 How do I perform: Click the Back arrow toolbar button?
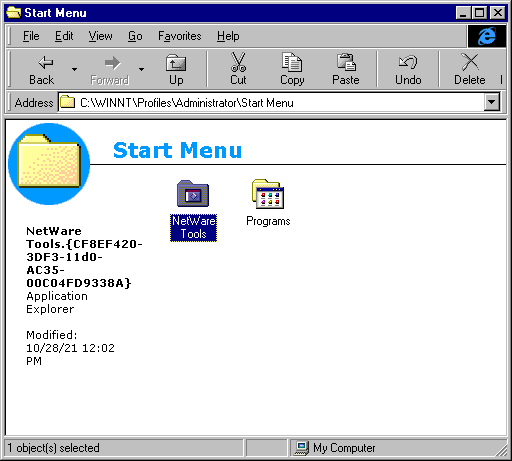point(42,70)
